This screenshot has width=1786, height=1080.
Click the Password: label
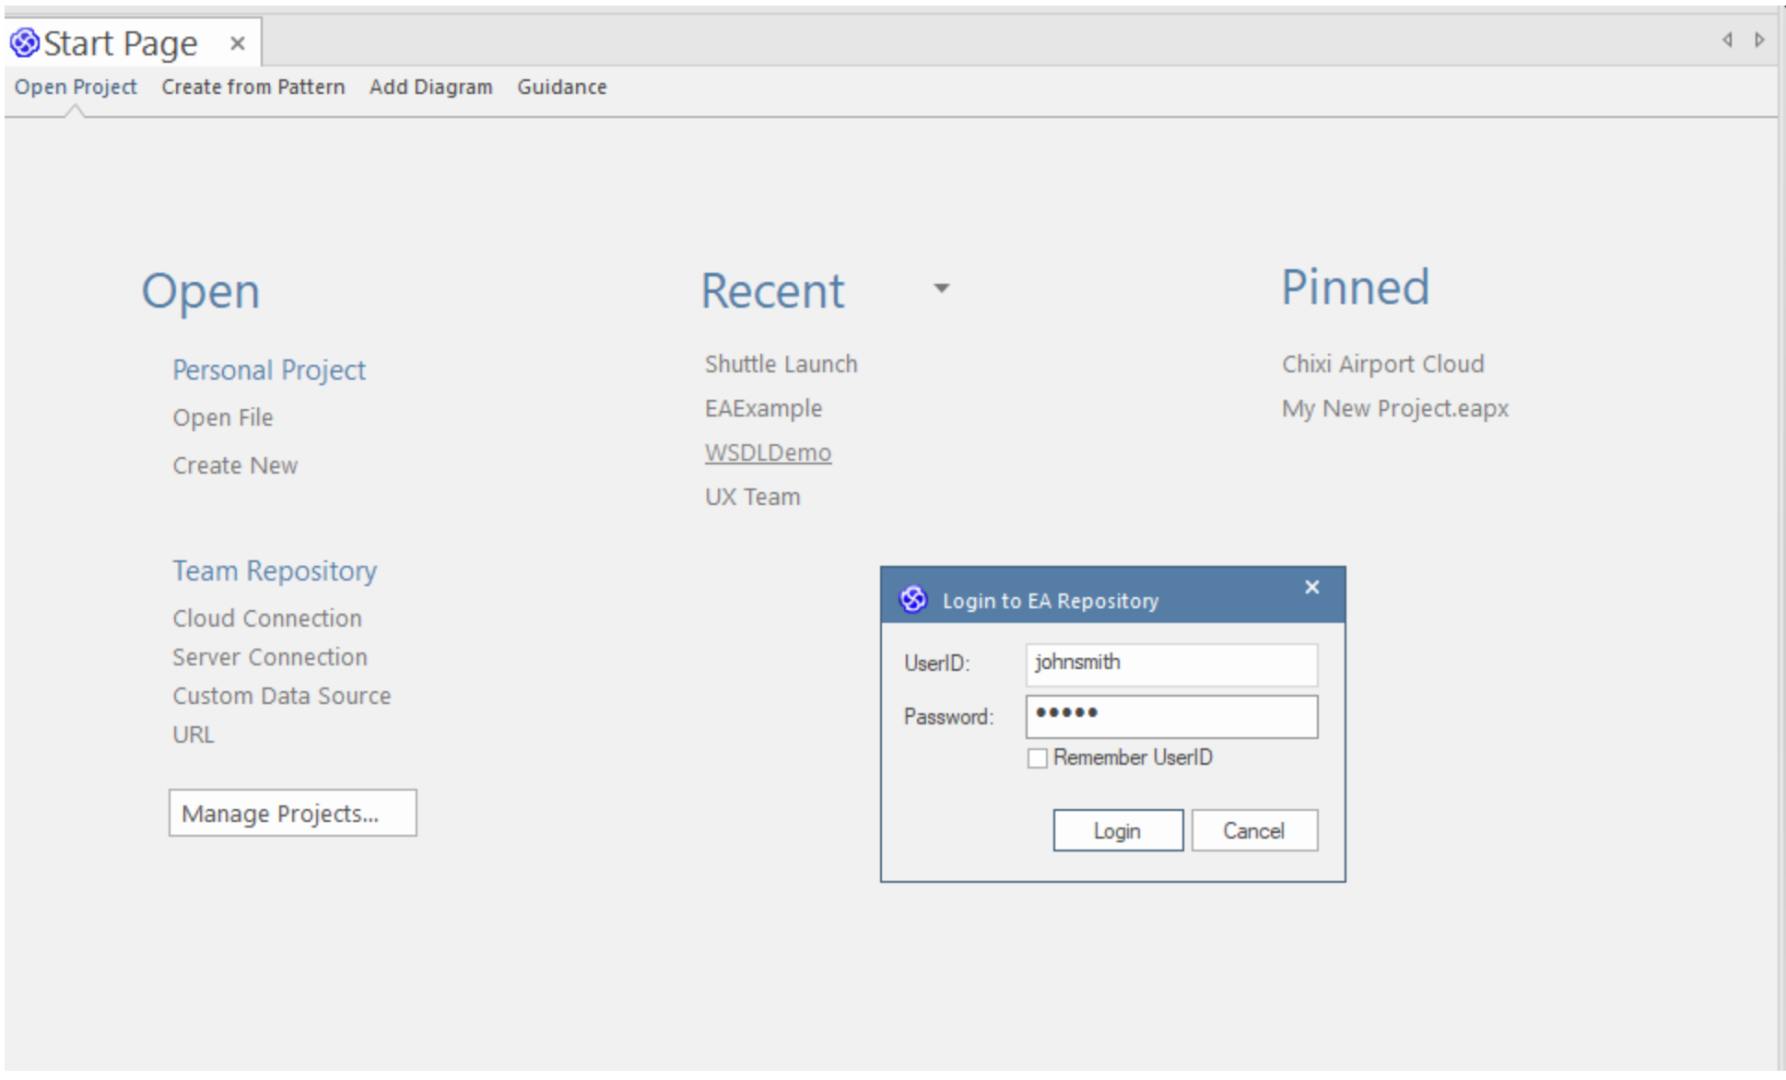pos(948,717)
